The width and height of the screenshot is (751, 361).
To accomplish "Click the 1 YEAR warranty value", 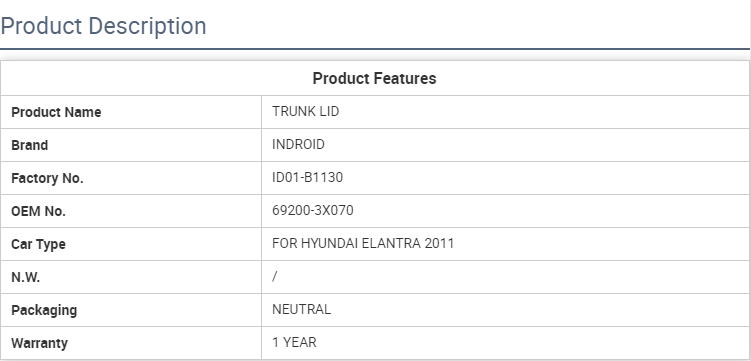I will coord(294,342).
